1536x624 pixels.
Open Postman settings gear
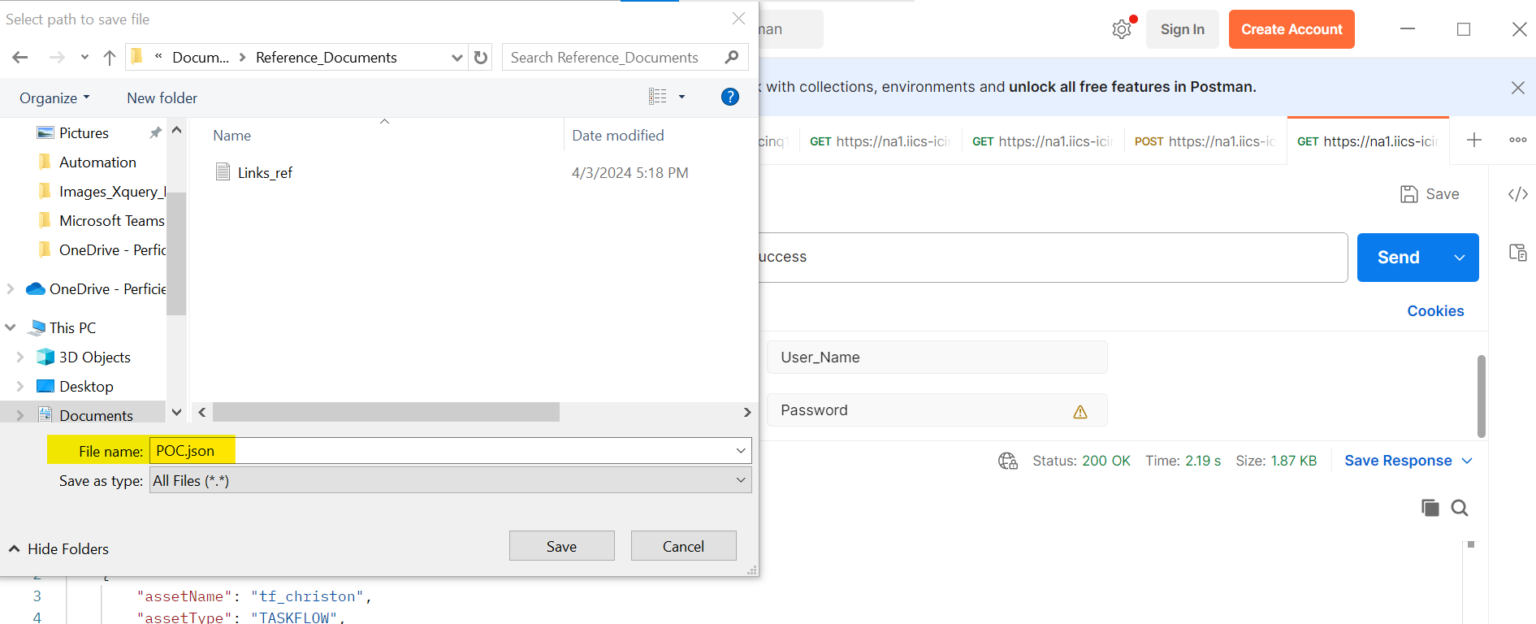pos(1121,29)
